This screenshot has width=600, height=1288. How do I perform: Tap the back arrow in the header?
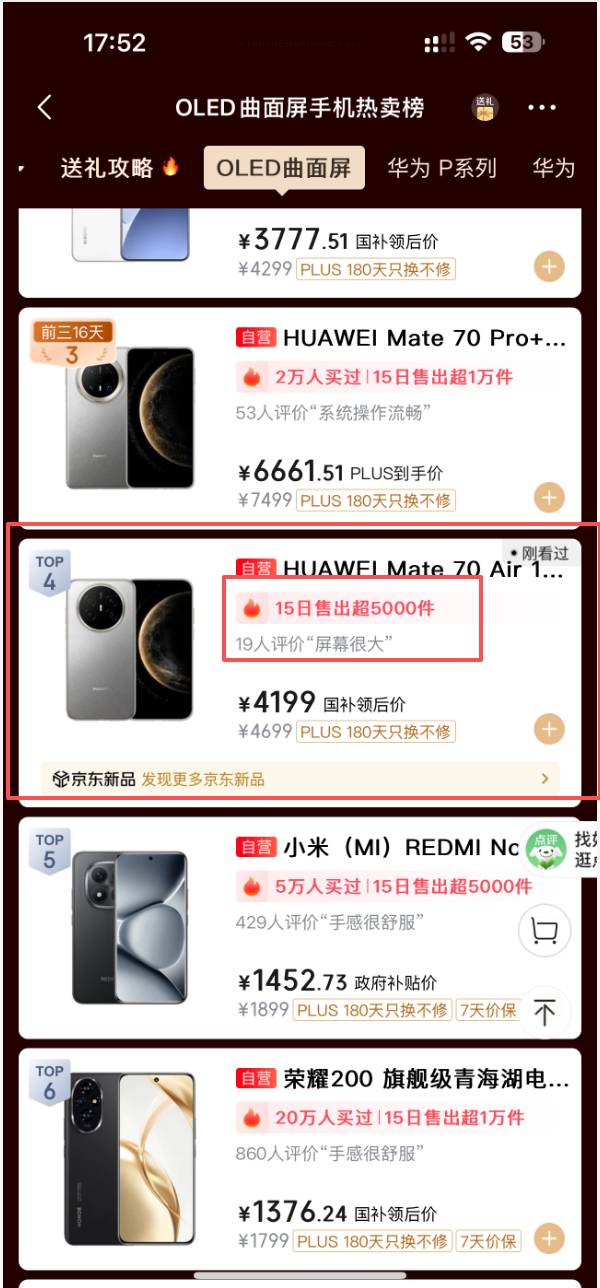(x=44, y=108)
